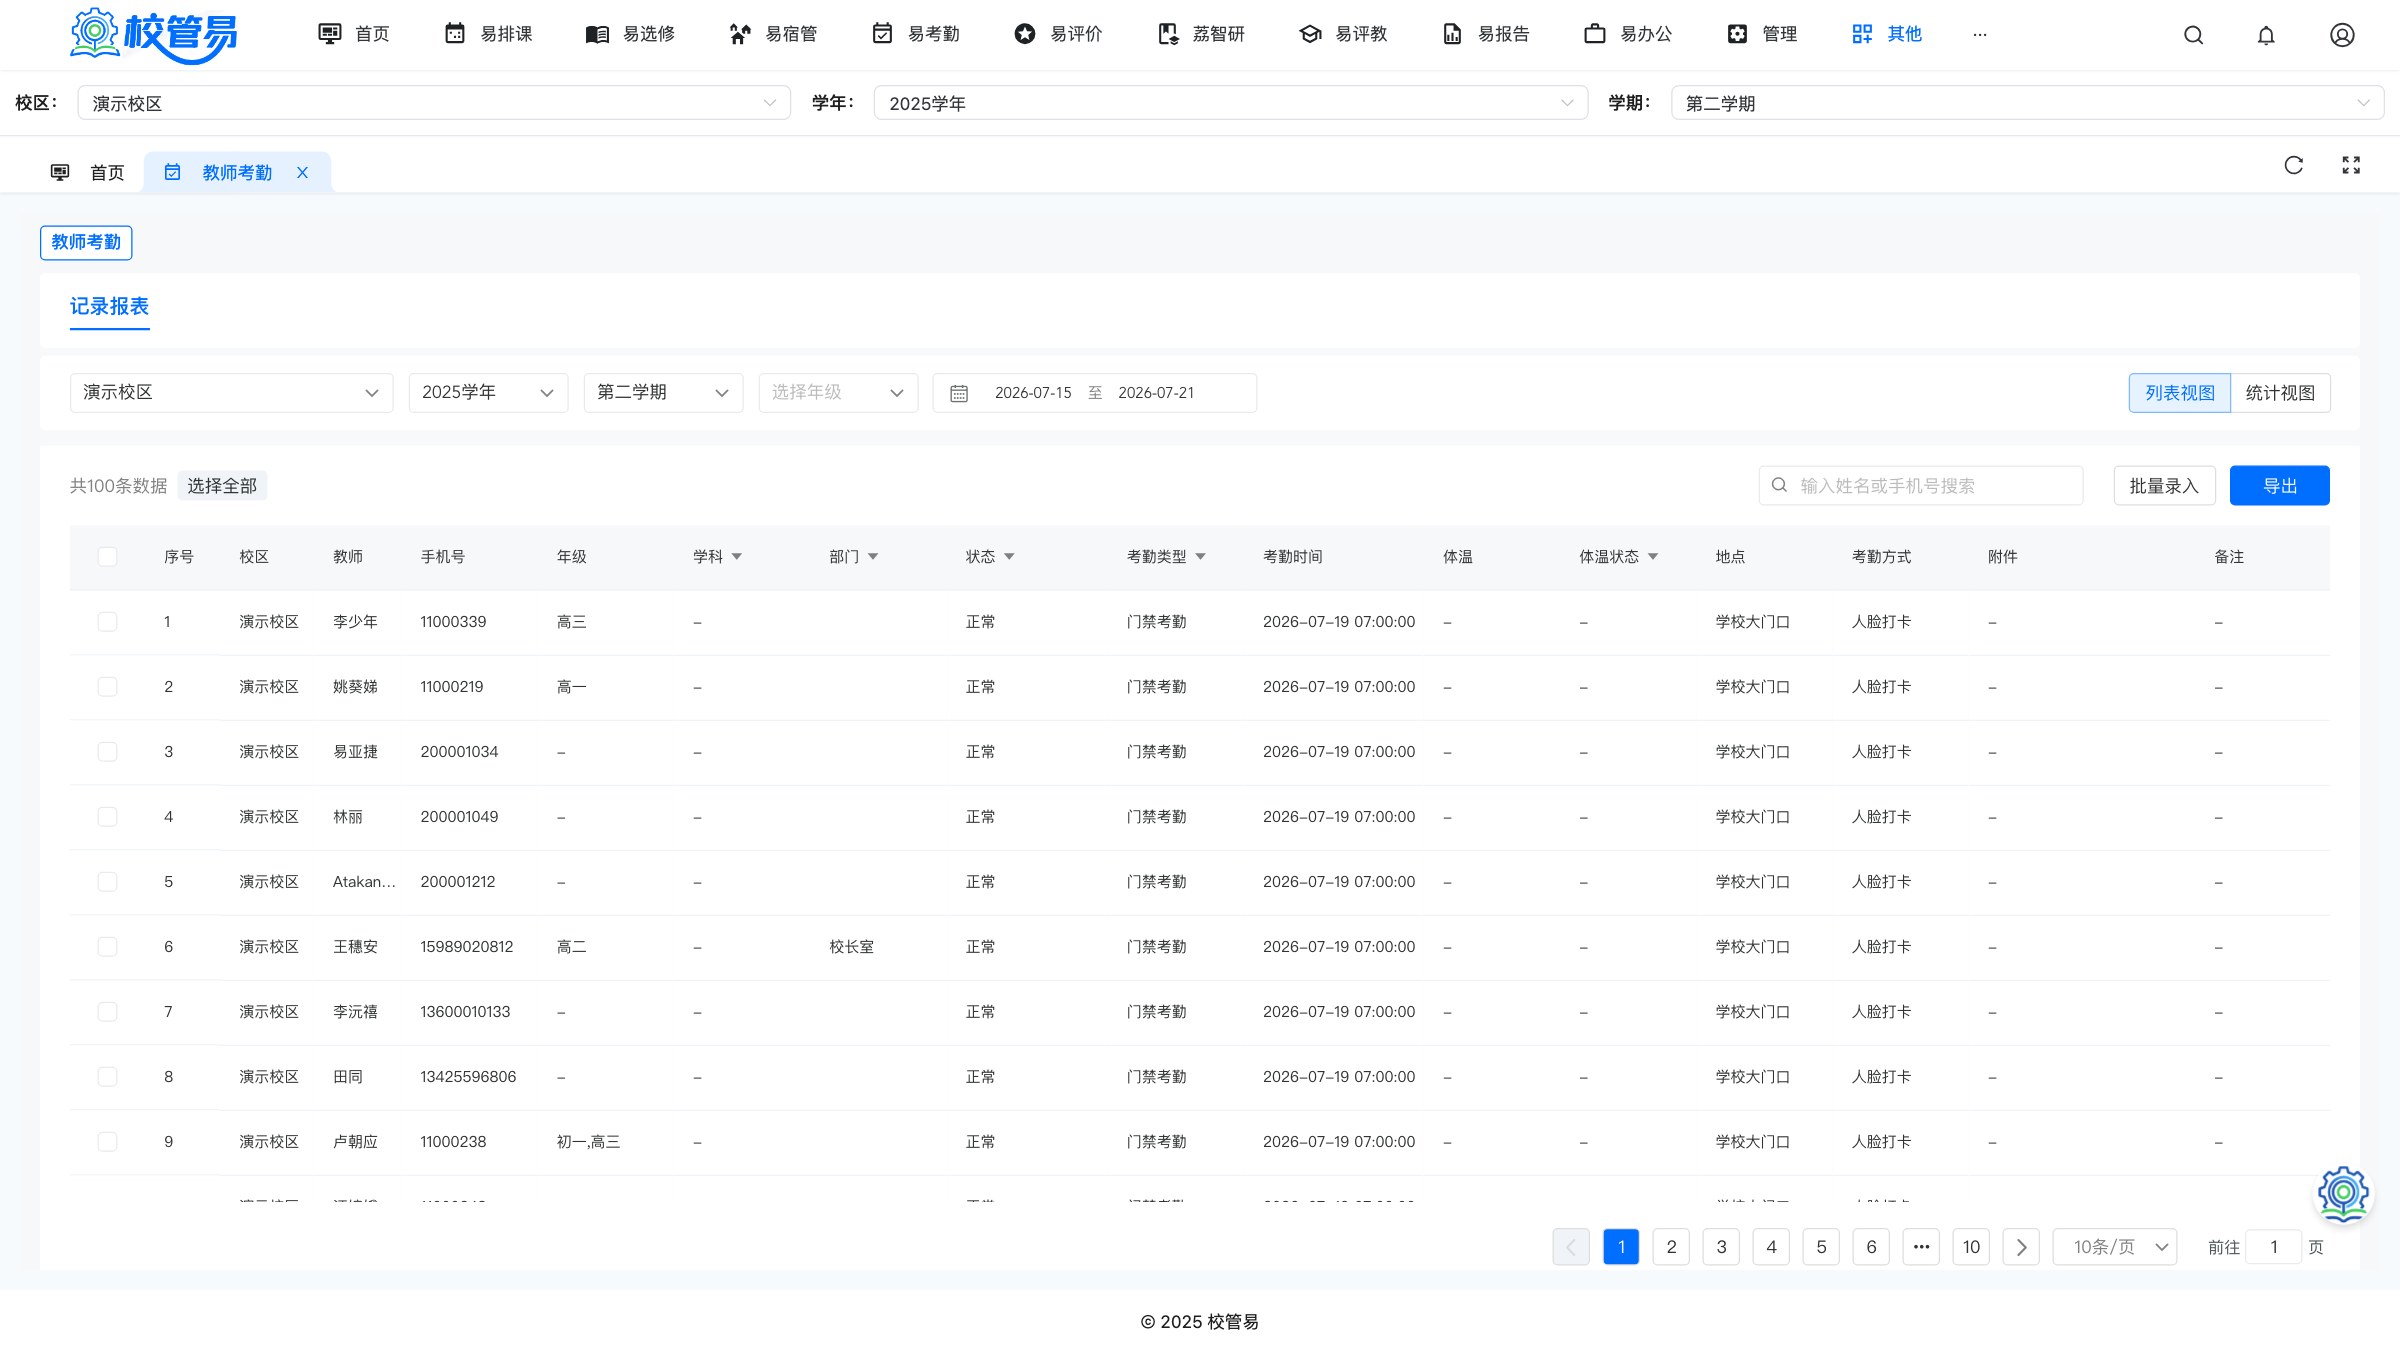The image size is (2400, 1350).
Task: Open the 10条/页 page size dropdown
Action: (2115, 1247)
